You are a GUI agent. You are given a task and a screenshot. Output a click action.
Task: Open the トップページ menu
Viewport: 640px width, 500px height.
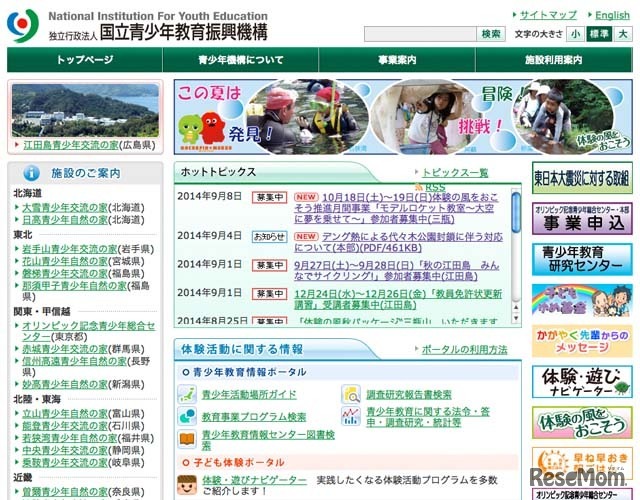coord(85,60)
